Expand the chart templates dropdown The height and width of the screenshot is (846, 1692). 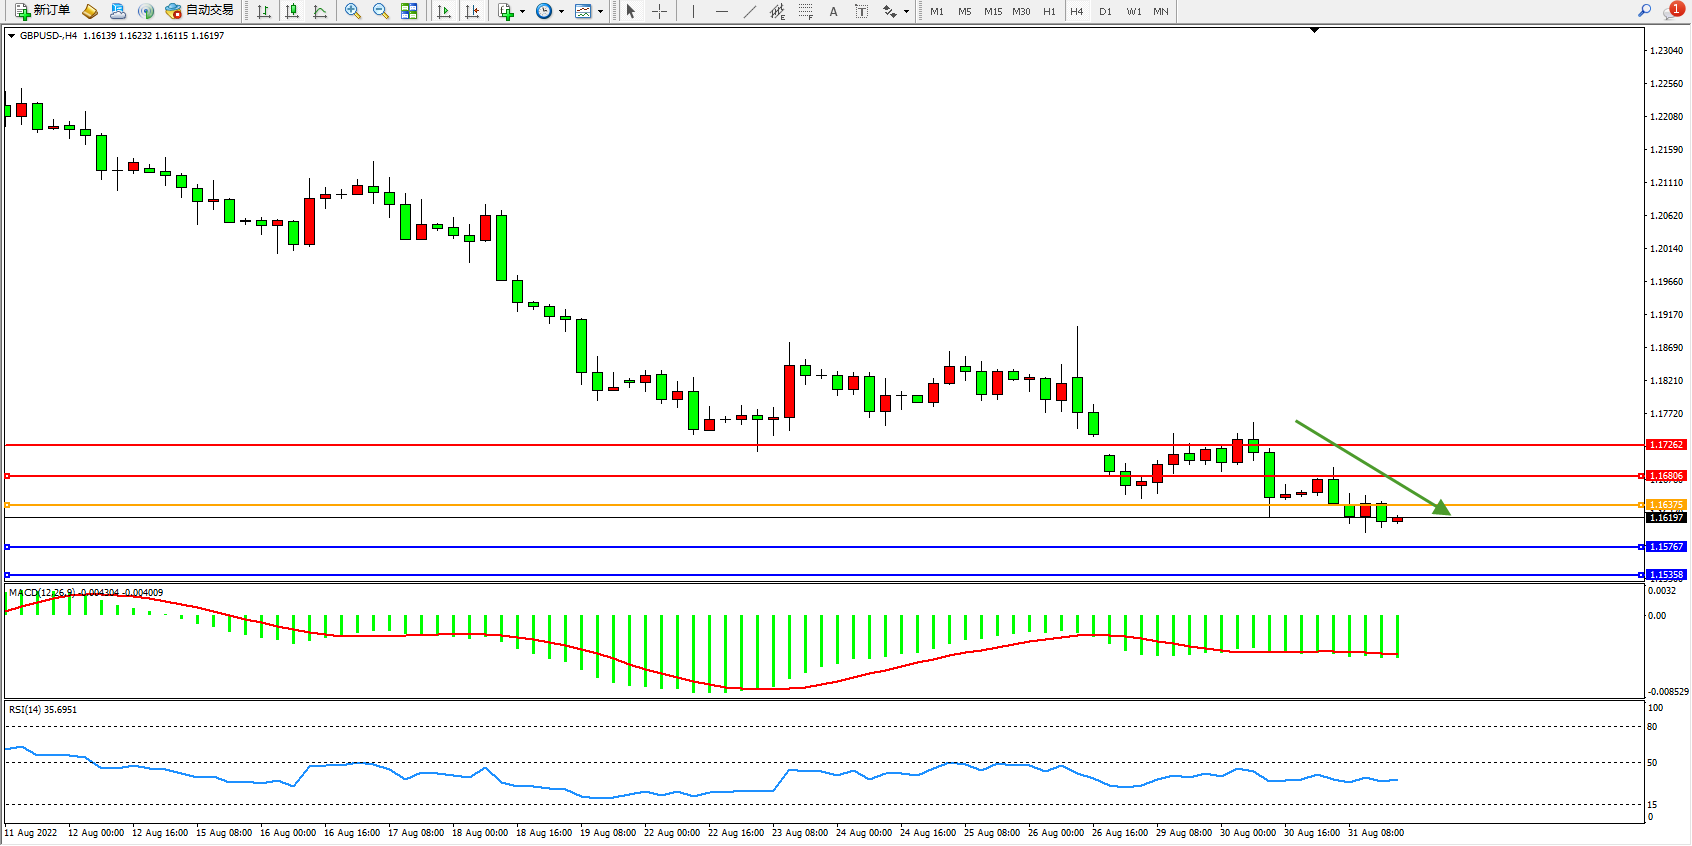[600, 12]
